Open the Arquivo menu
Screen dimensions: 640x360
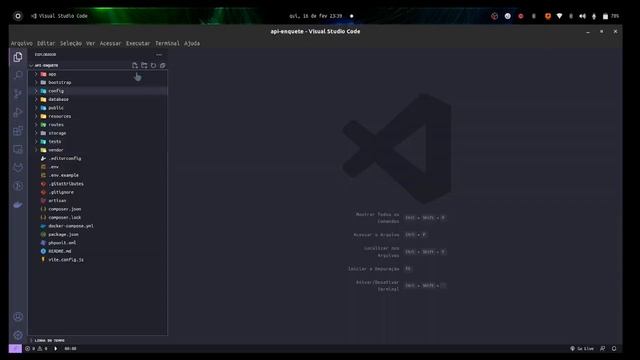click(22, 43)
